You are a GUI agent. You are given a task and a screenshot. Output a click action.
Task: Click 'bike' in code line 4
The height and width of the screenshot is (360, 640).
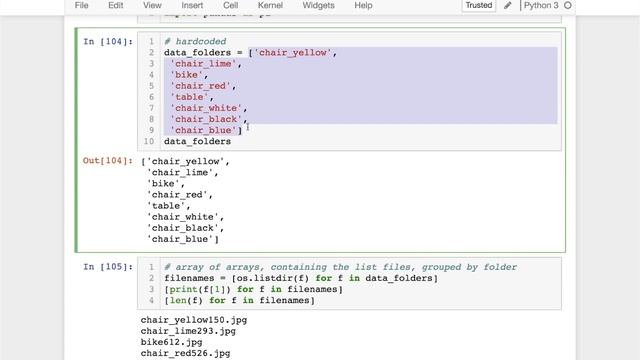(x=187, y=75)
